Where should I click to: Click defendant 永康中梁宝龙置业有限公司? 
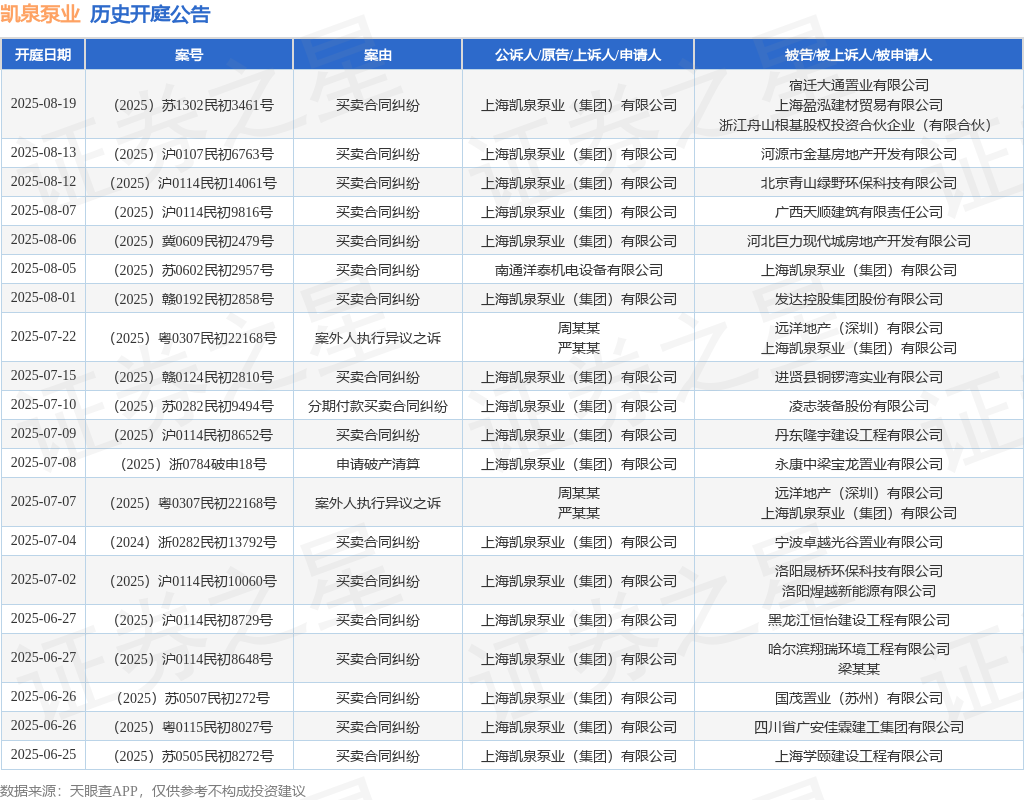pyautogui.click(x=858, y=464)
